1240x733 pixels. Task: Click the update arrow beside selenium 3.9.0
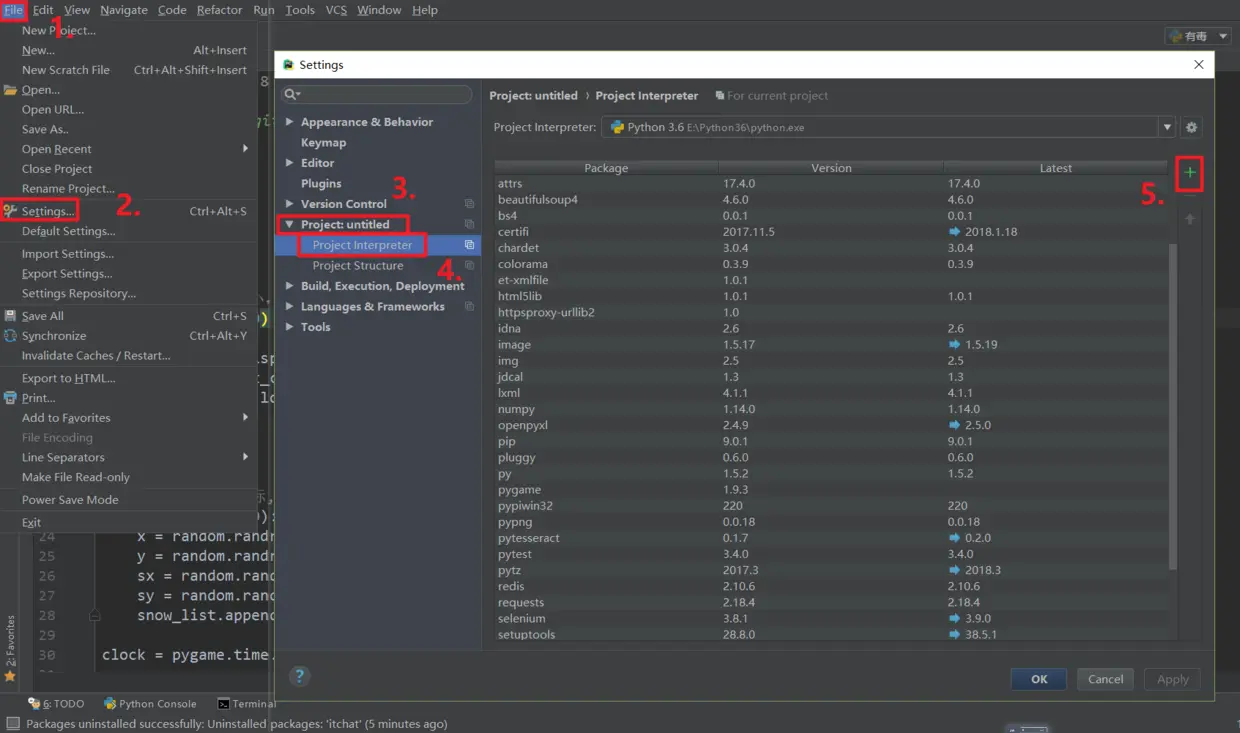[x=955, y=619]
